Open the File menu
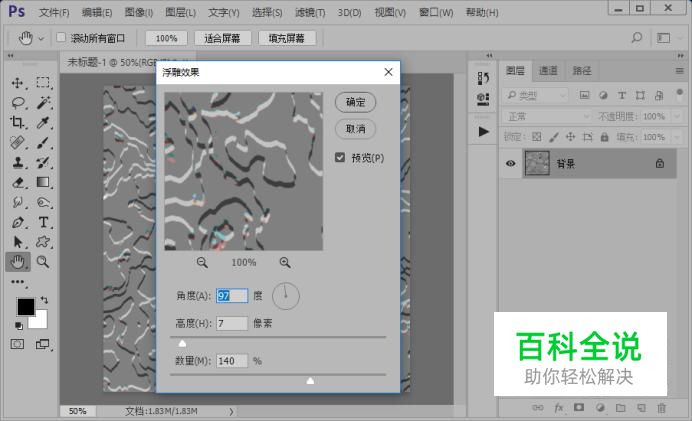Image resolution: width=692 pixels, height=421 pixels. (54, 12)
